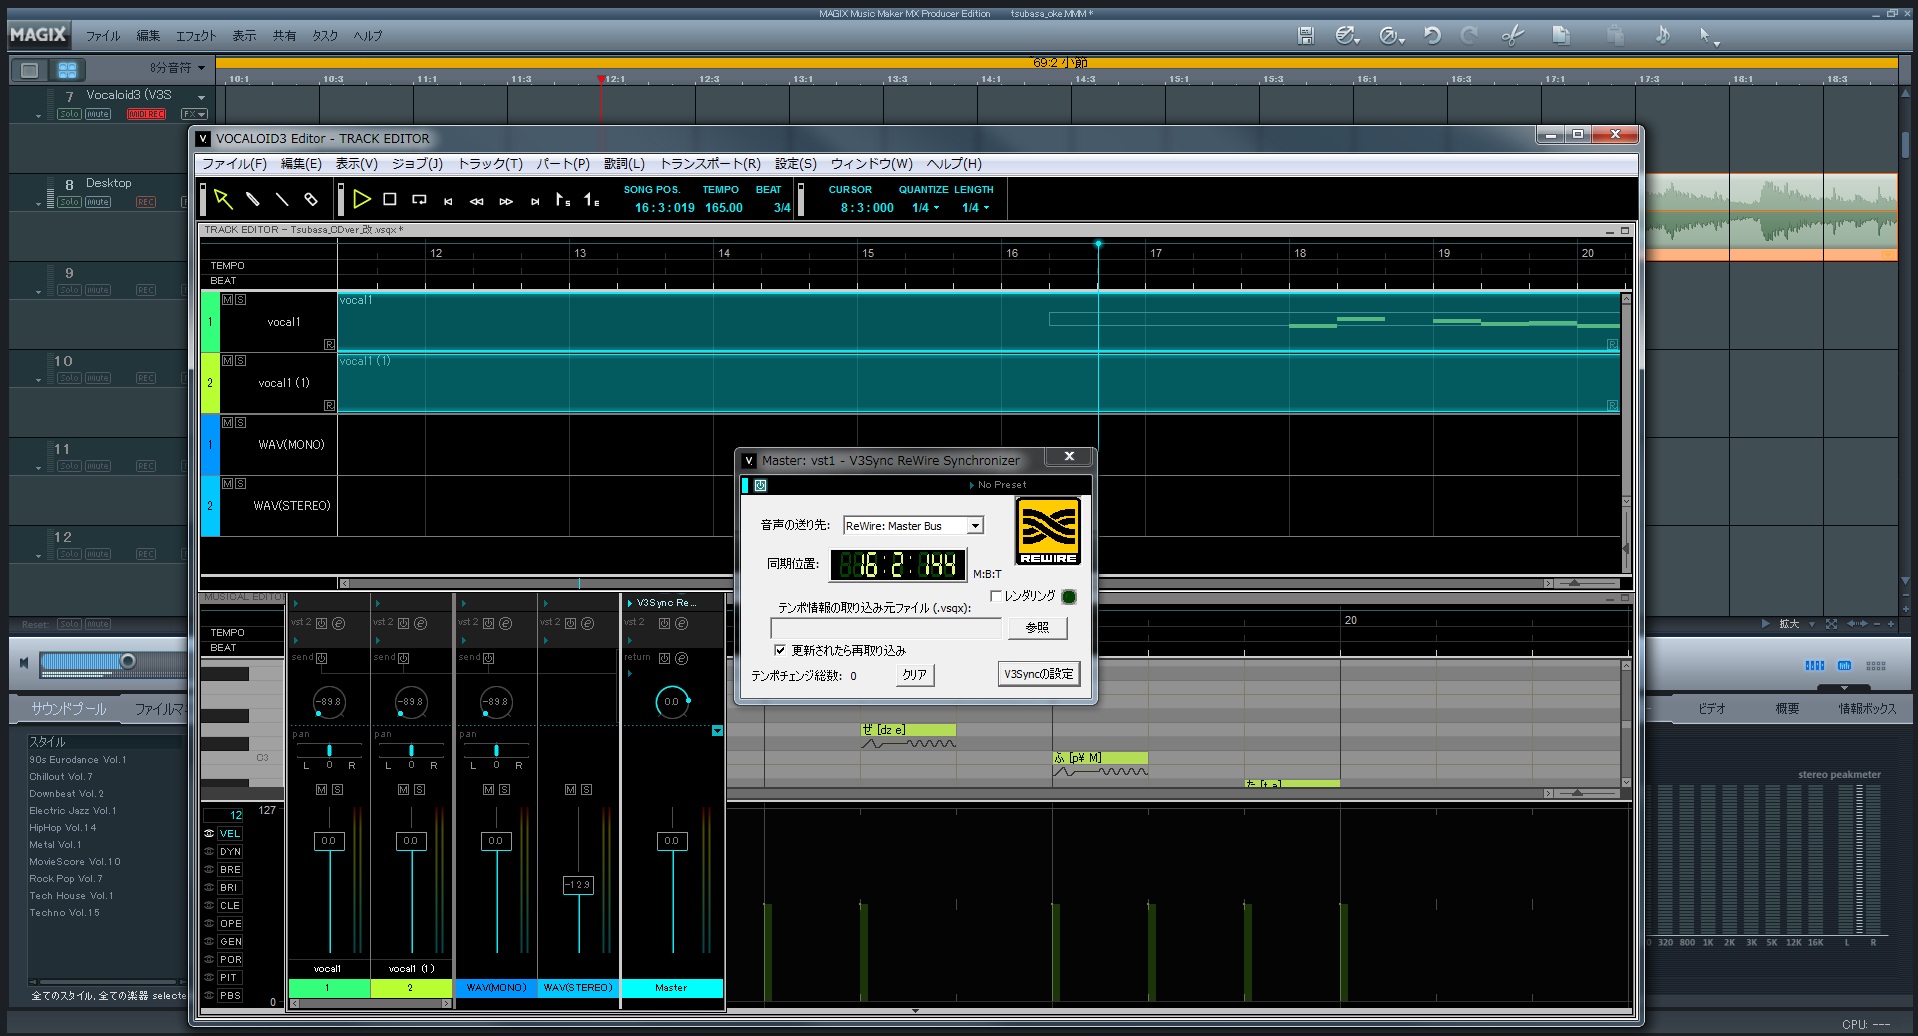Select the pencil tool in VOCALOID3 toolbar
Image resolution: width=1918 pixels, height=1036 pixels.
pyautogui.click(x=253, y=200)
